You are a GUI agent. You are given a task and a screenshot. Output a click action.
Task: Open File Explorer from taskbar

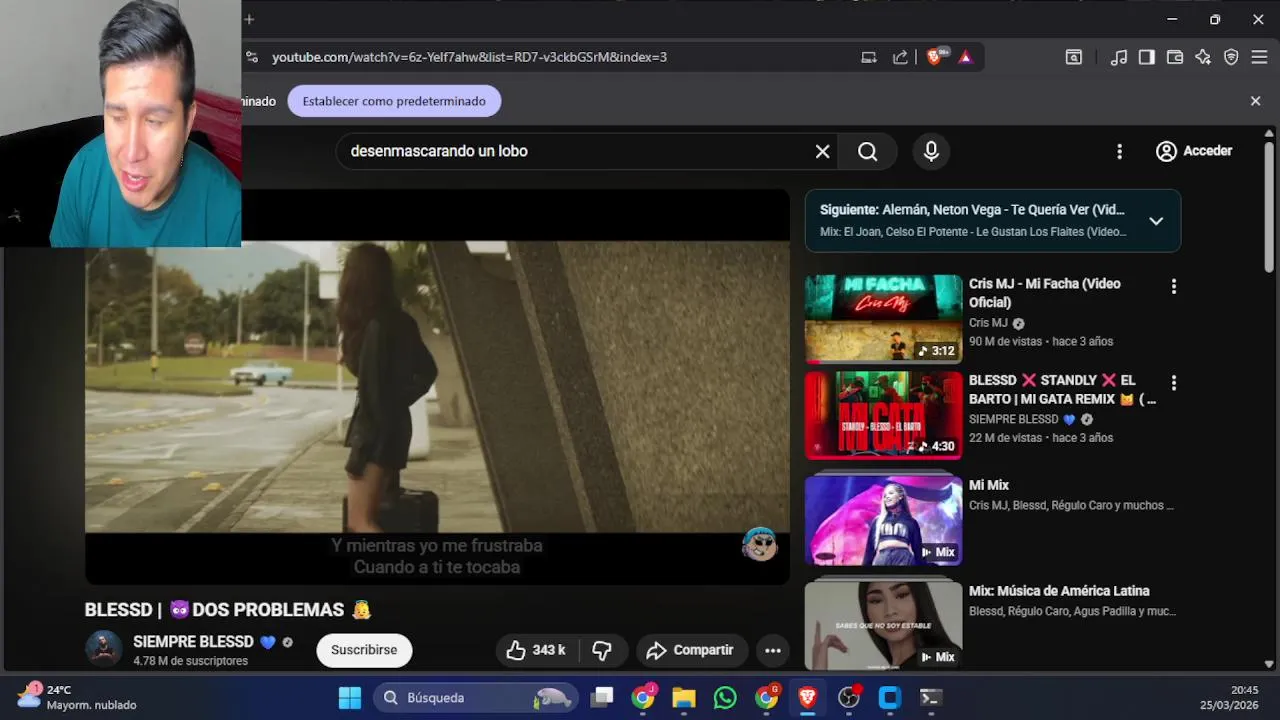pos(684,698)
